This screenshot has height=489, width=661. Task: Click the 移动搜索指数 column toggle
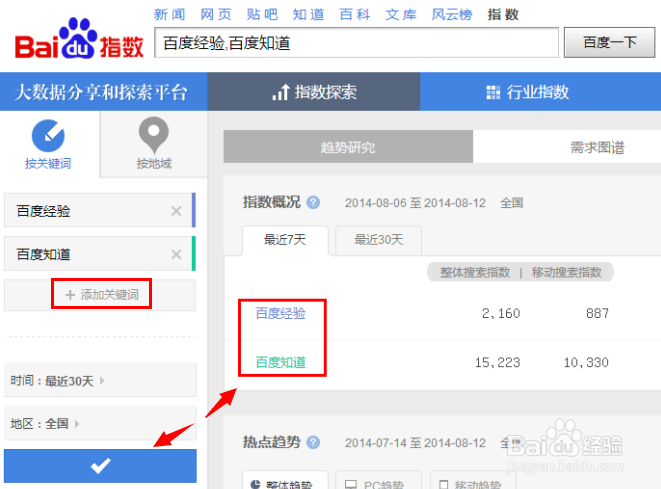[x=567, y=272]
